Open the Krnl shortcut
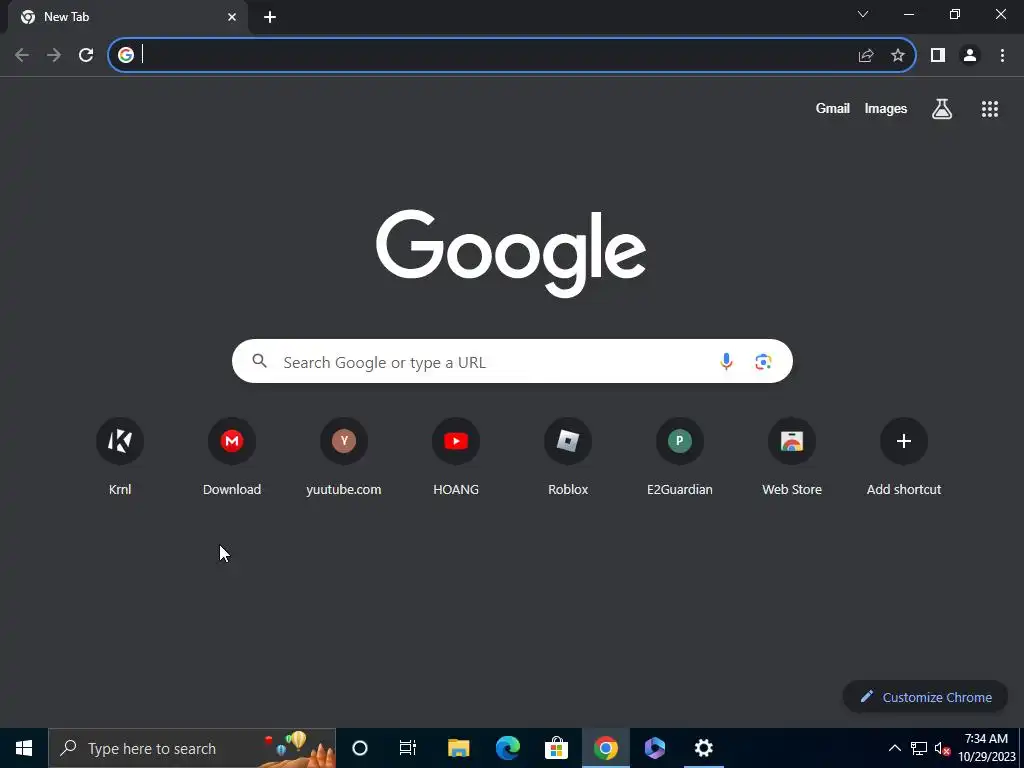The image size is (1024, 768). point(120,456)
